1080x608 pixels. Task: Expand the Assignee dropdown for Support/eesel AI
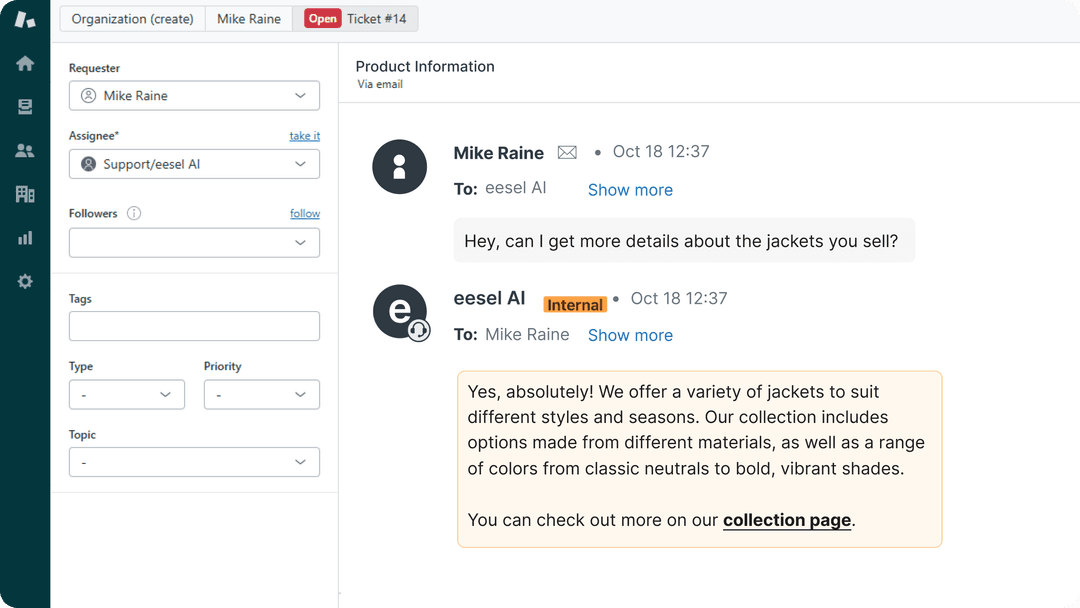[x=194, y=164]
